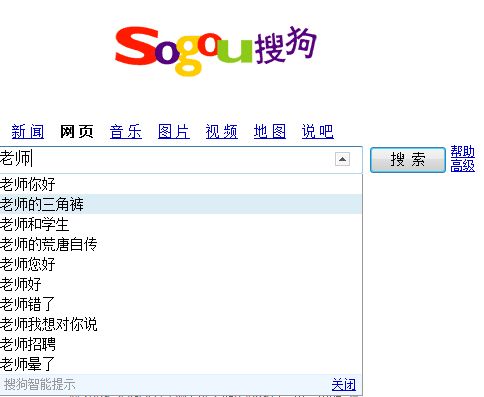This screenshot has height=397, width=484.
Task: Open the 说吧 forum tab
Action: coord(318,131)
